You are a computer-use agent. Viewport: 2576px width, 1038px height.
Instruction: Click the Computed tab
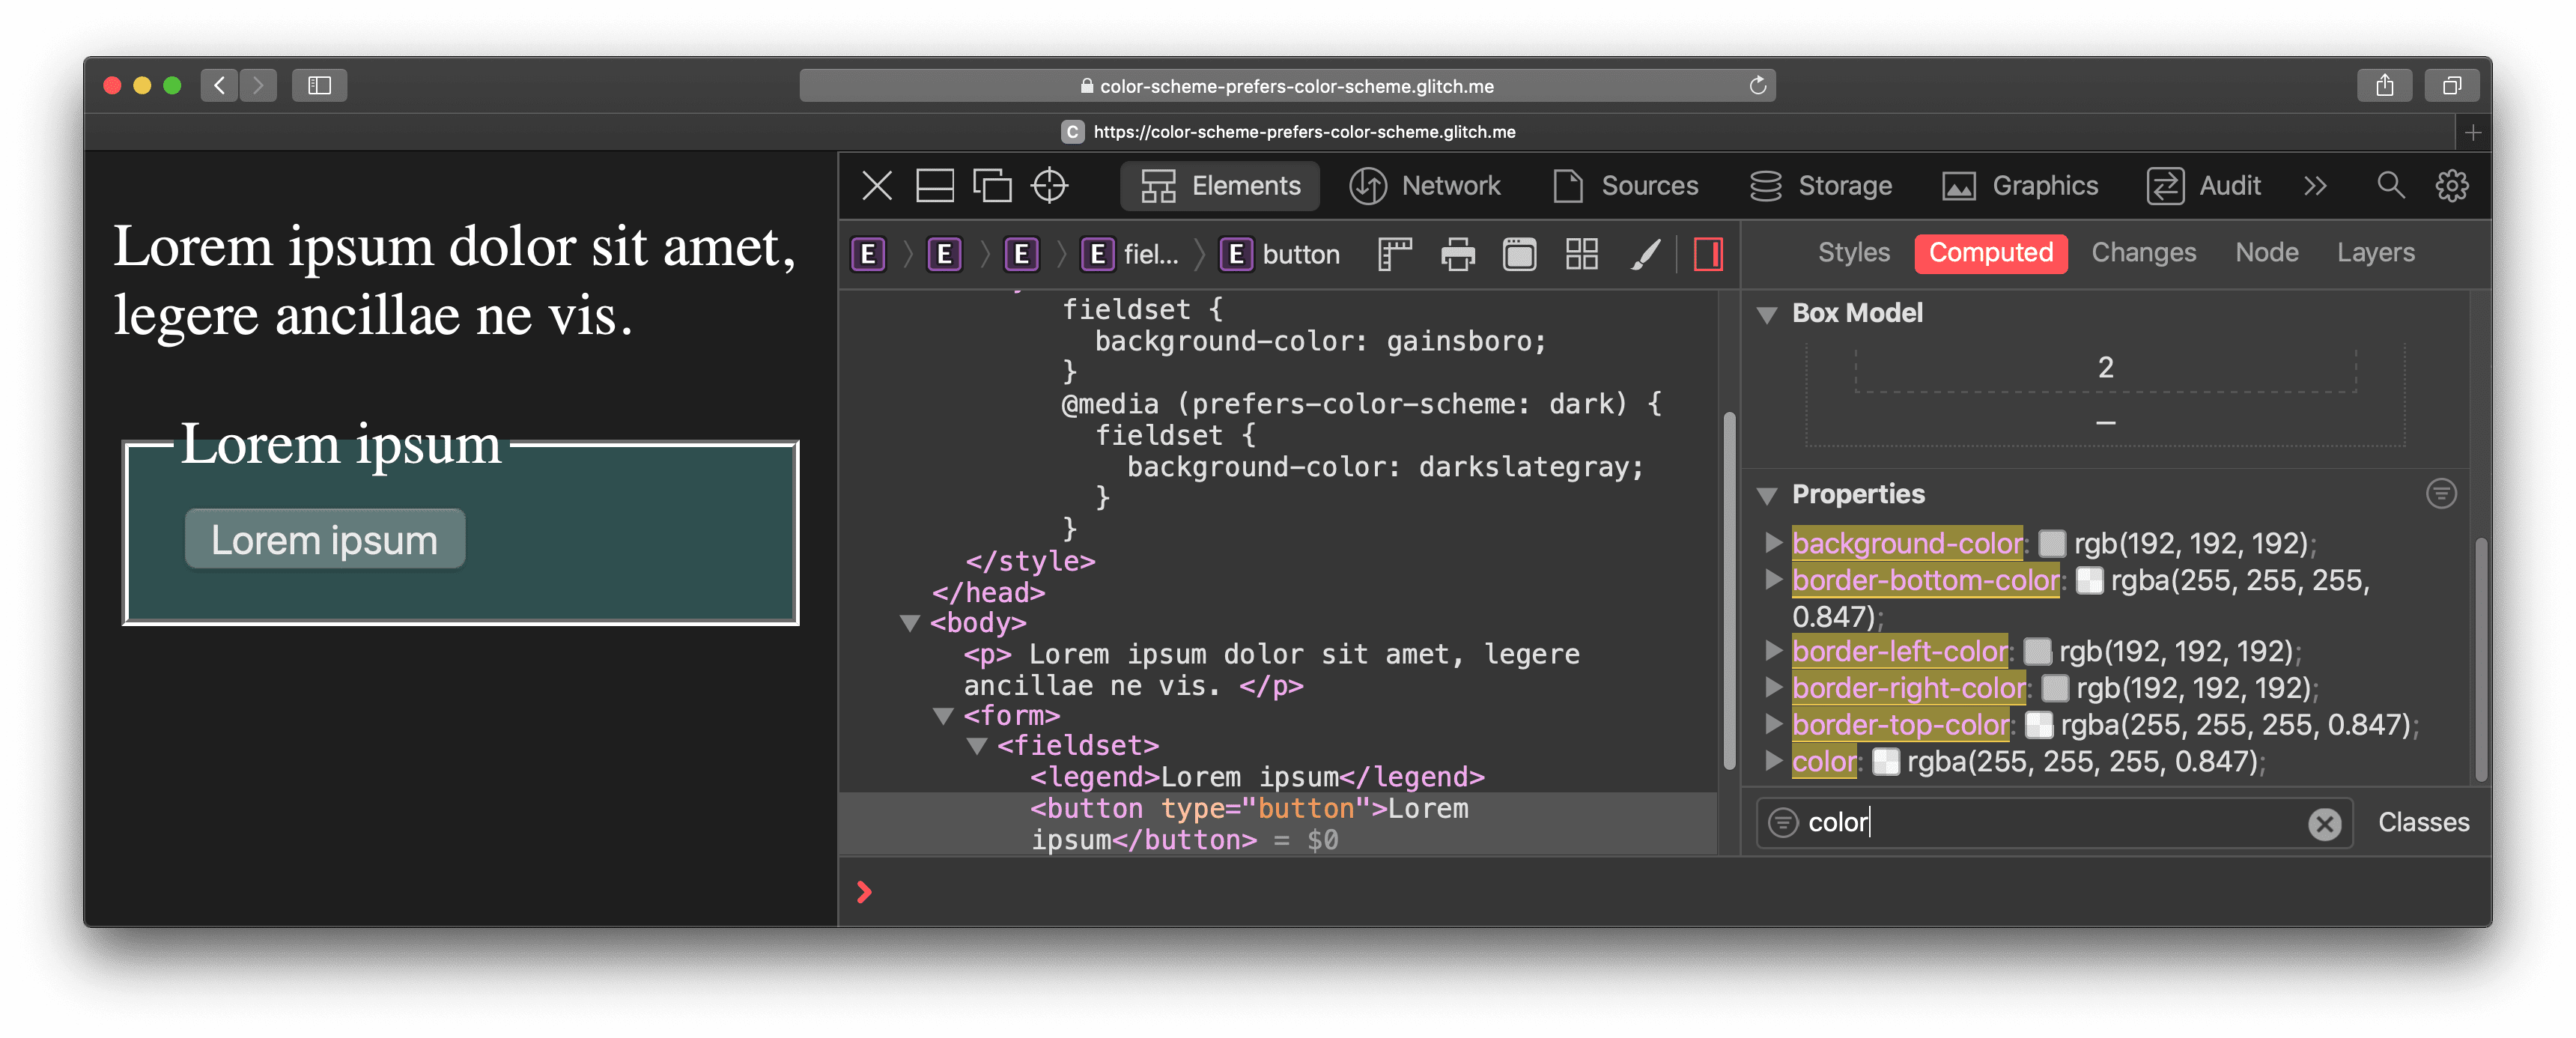pyautogui.click(x=1991, y=253)
